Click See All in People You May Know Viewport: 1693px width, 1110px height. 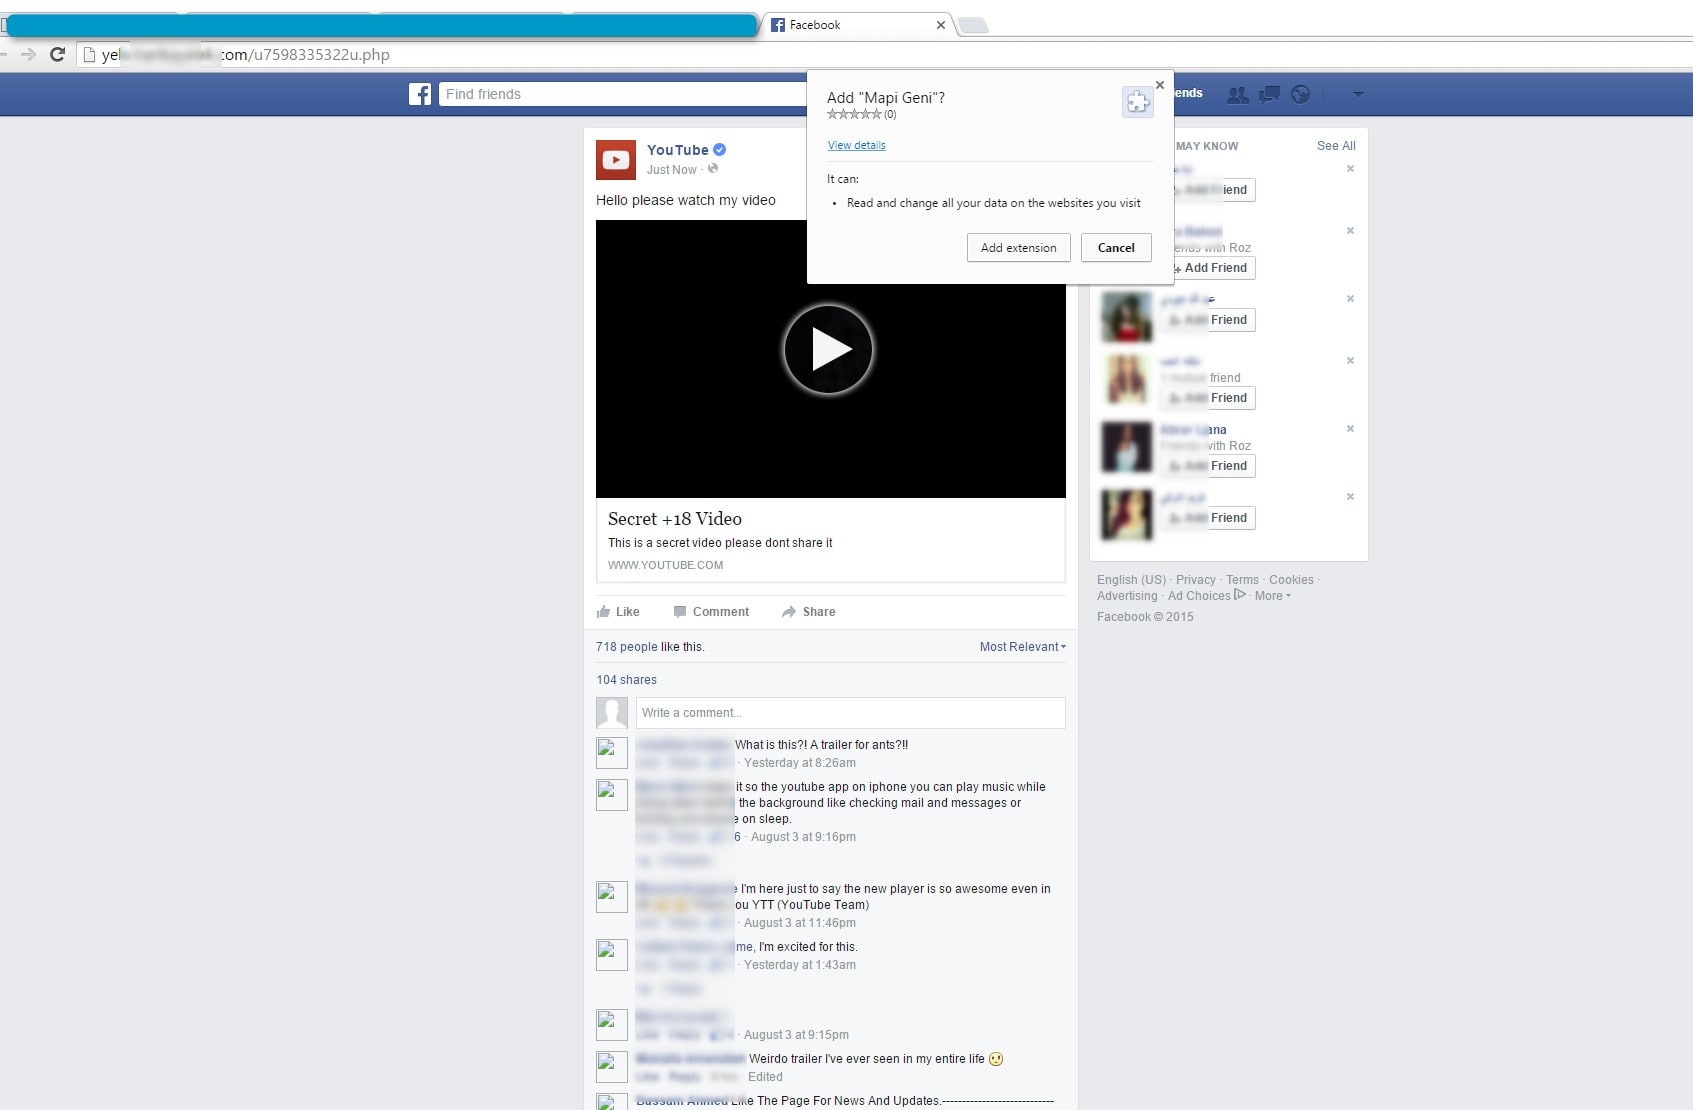(1336, 146)
